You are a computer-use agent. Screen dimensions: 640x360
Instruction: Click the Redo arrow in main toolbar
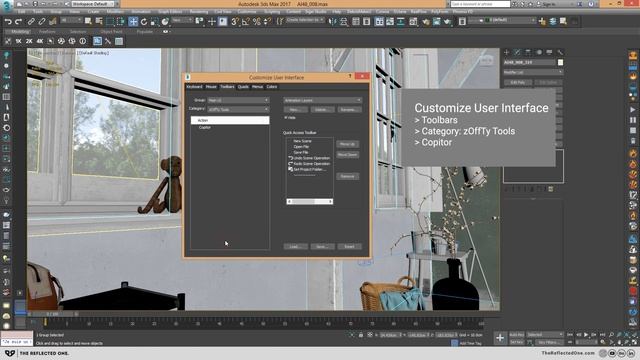[x=18, y=21]
